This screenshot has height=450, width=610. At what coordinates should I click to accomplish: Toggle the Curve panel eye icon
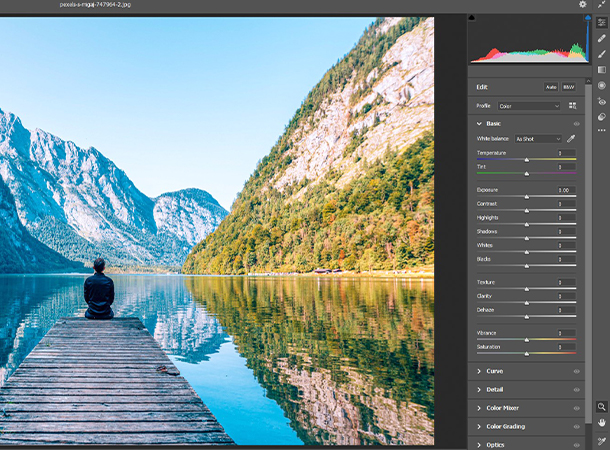click(577, 371)
